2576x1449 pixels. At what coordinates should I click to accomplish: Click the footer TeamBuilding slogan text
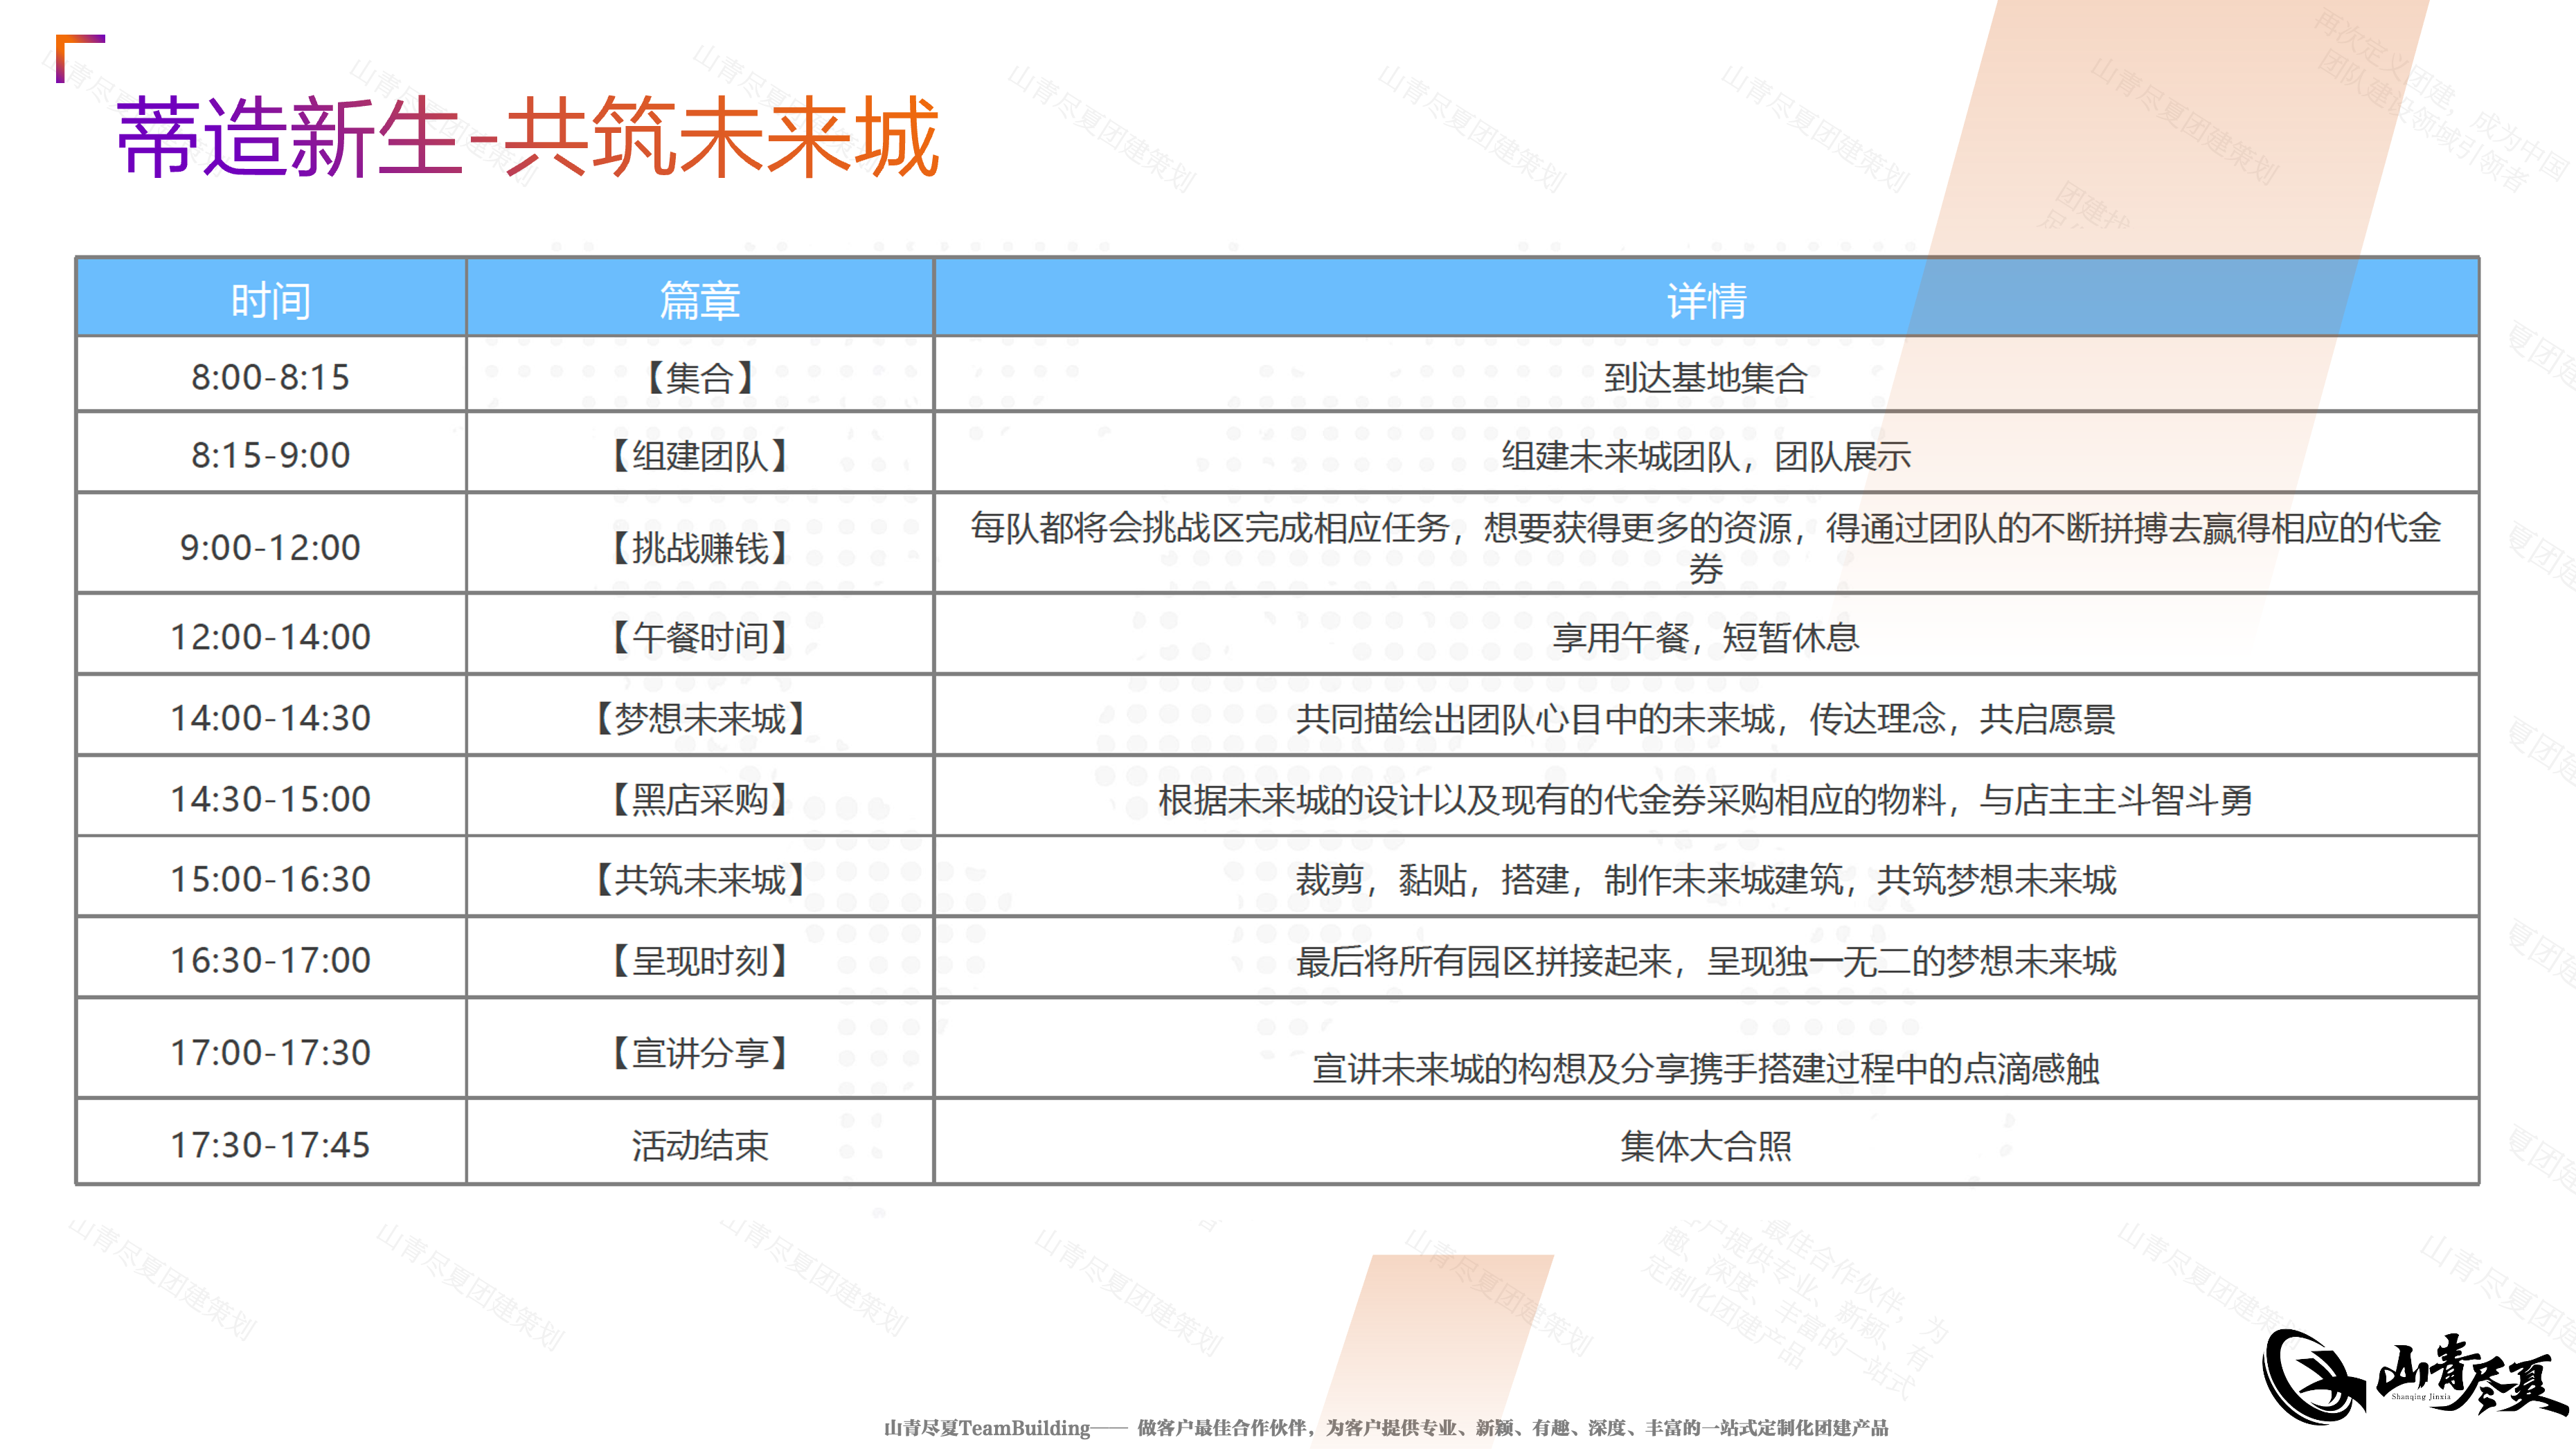(x=1386, y=1427)
